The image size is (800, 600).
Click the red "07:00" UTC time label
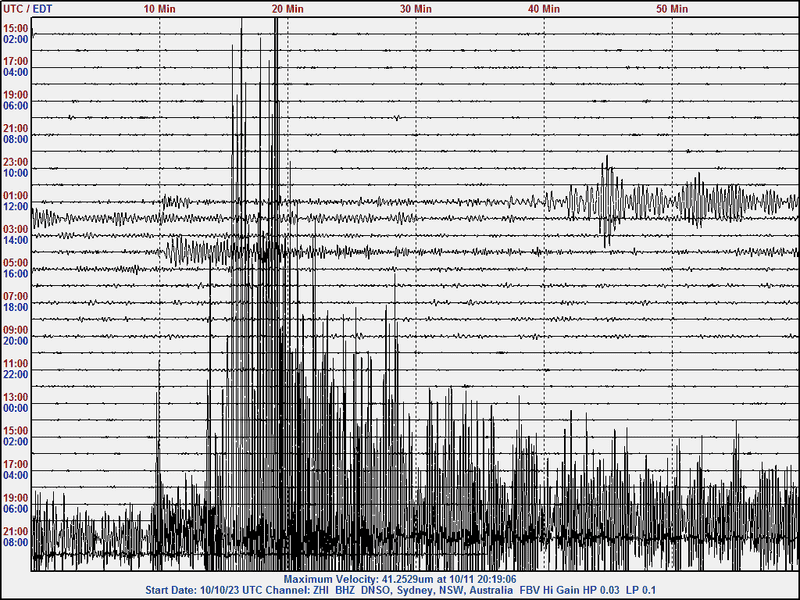pos(16,296)
